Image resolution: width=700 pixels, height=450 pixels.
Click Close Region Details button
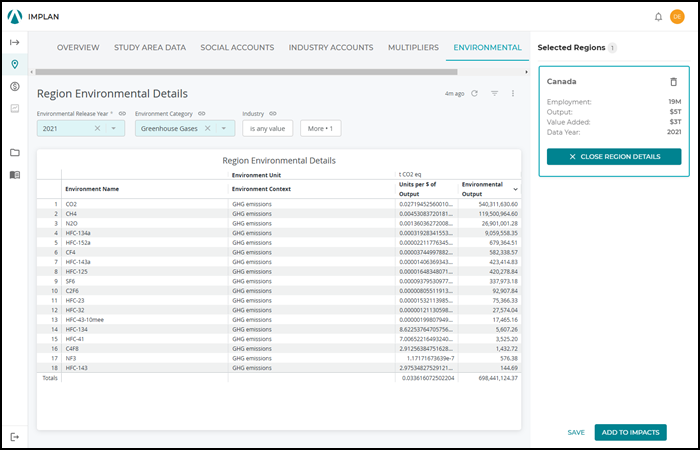614,157
